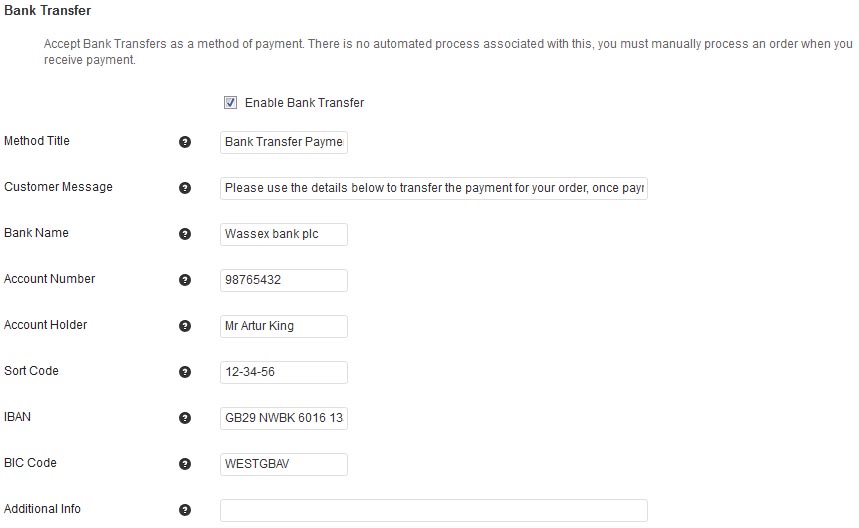
Task: Click the Bank Name input field
Action: click(x=284, y=234)
